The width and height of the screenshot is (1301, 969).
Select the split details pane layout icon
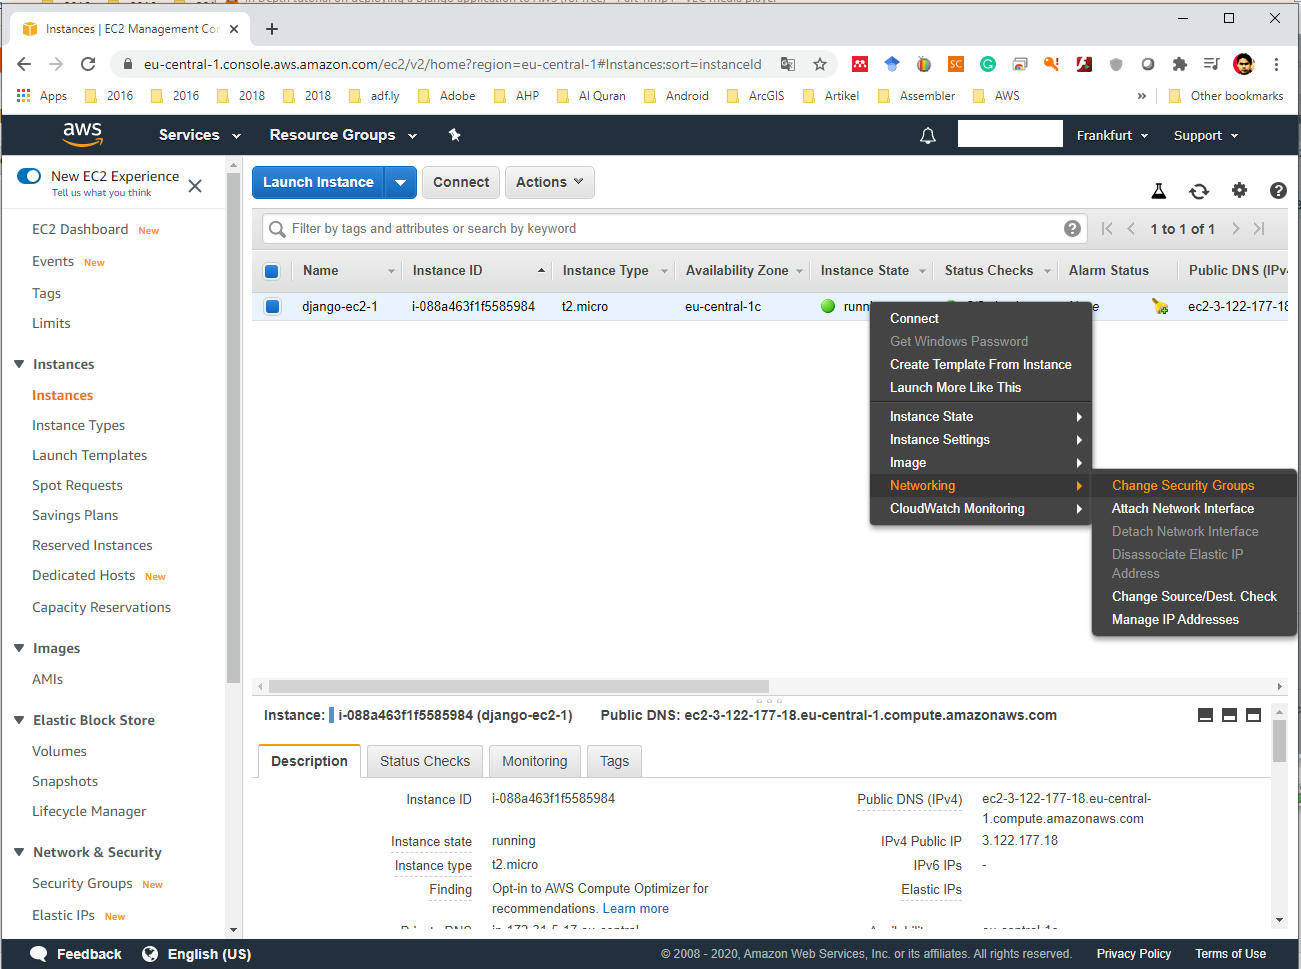(1229, 715)
